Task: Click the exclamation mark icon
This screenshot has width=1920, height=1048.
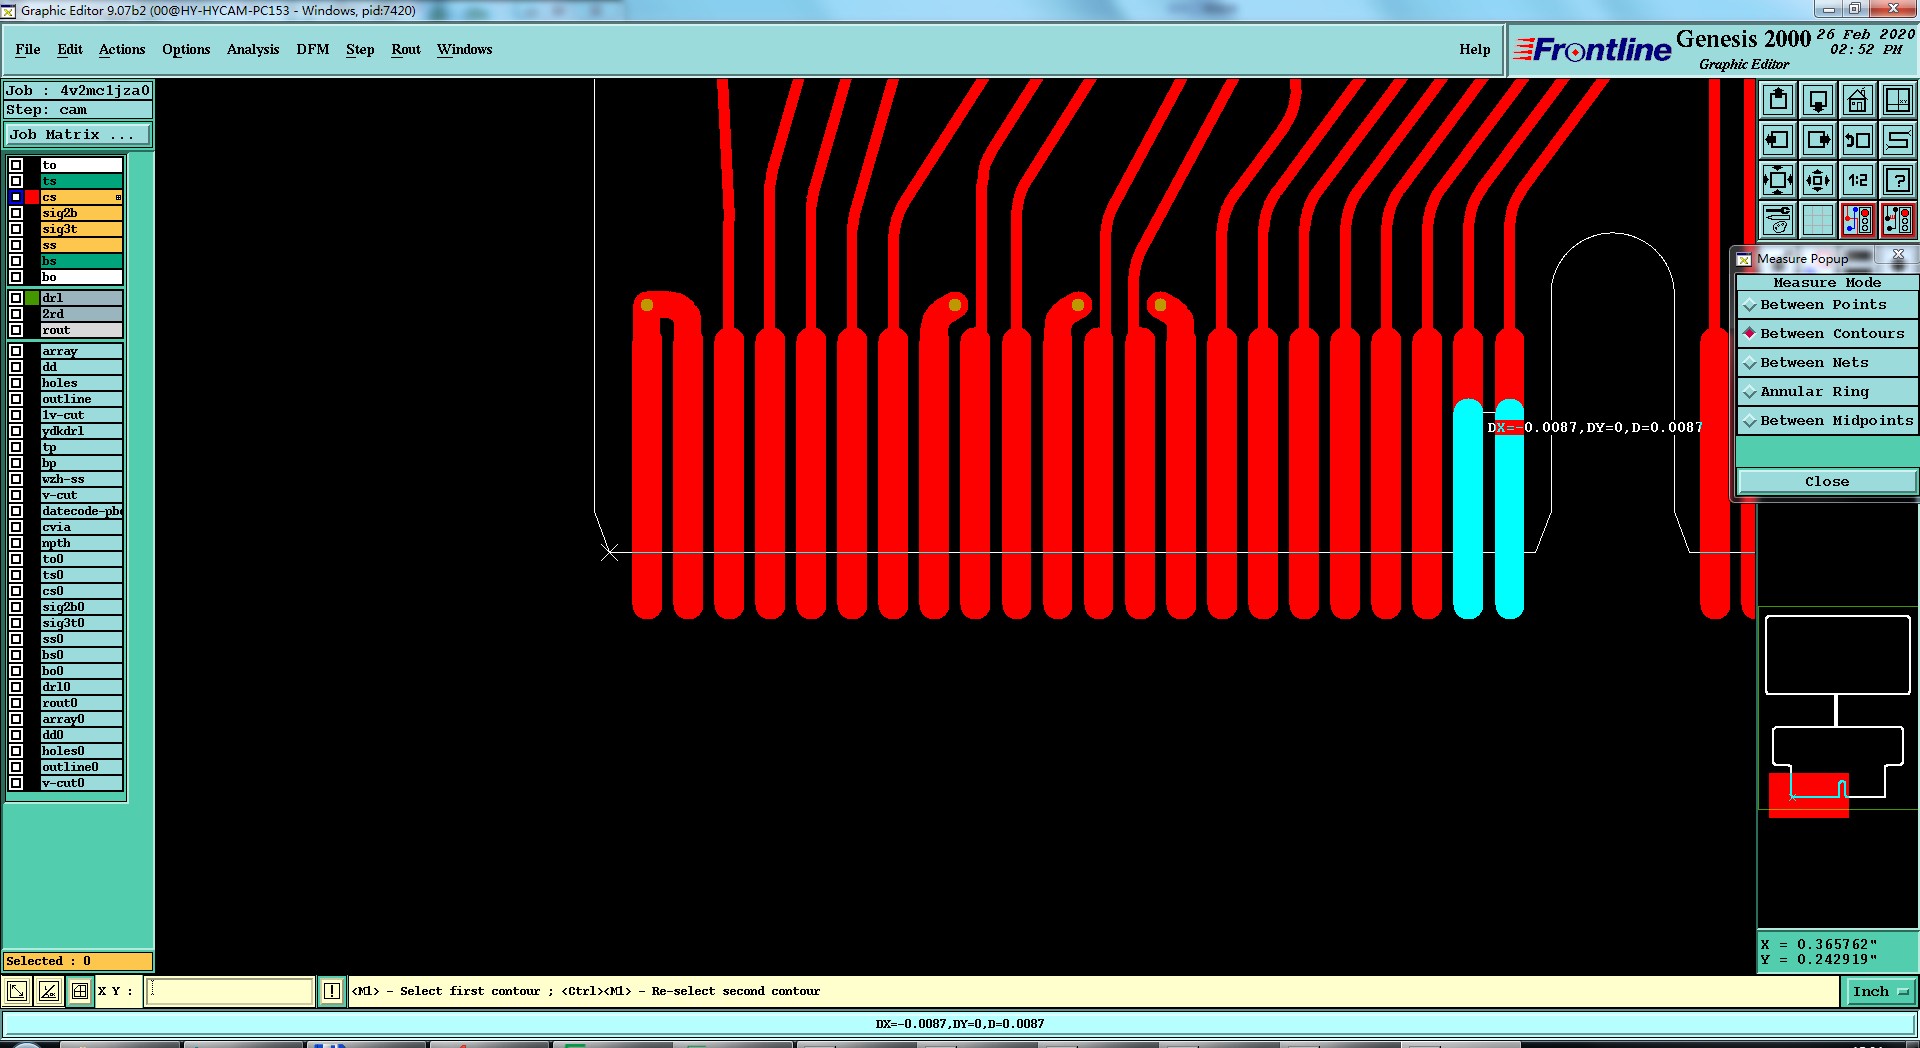Action: pyautogui.click(x=332, y=991)
